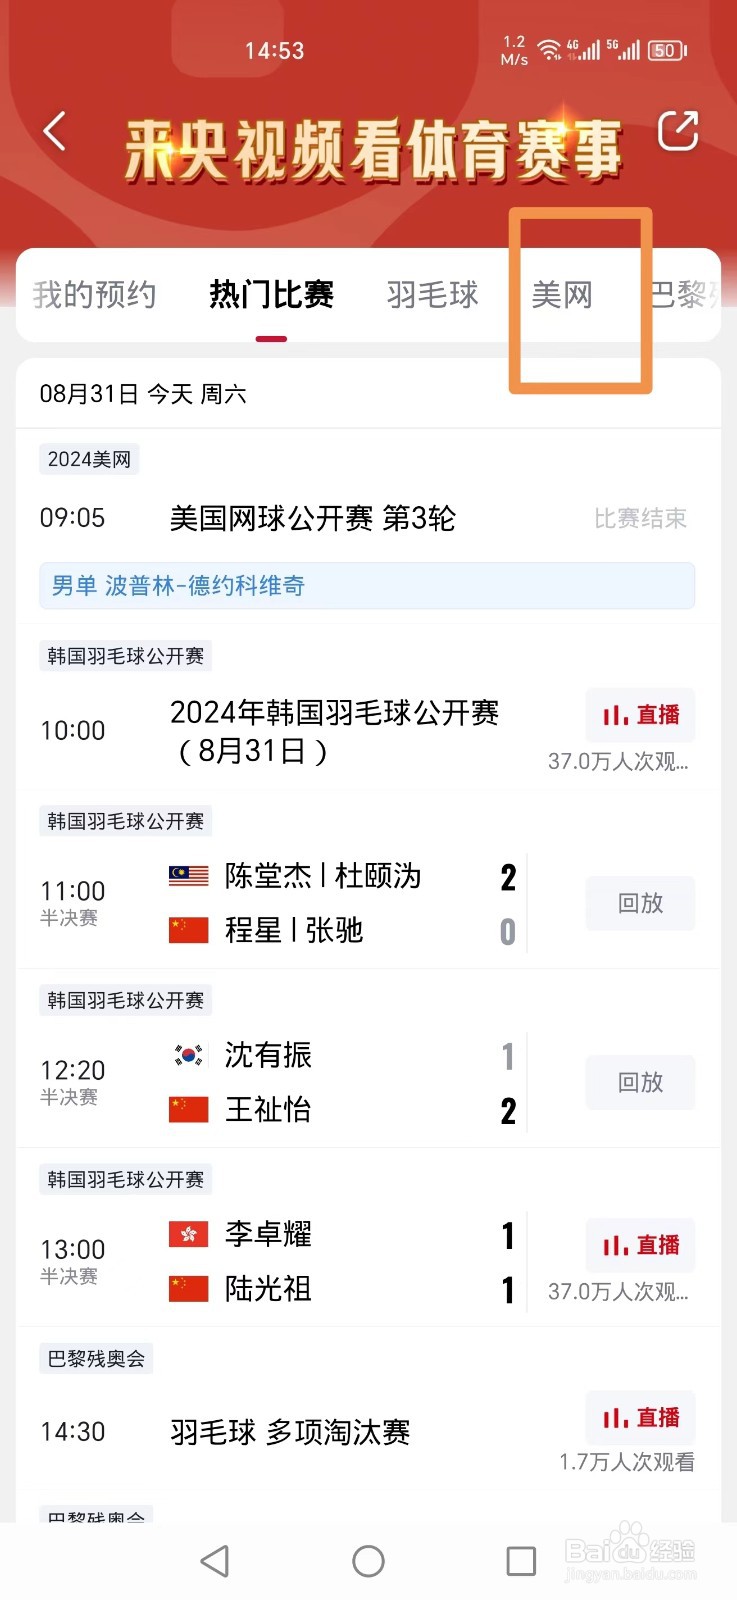Tap 直播 for 李卓耀 vs 陆光祖

(640, 1245)
